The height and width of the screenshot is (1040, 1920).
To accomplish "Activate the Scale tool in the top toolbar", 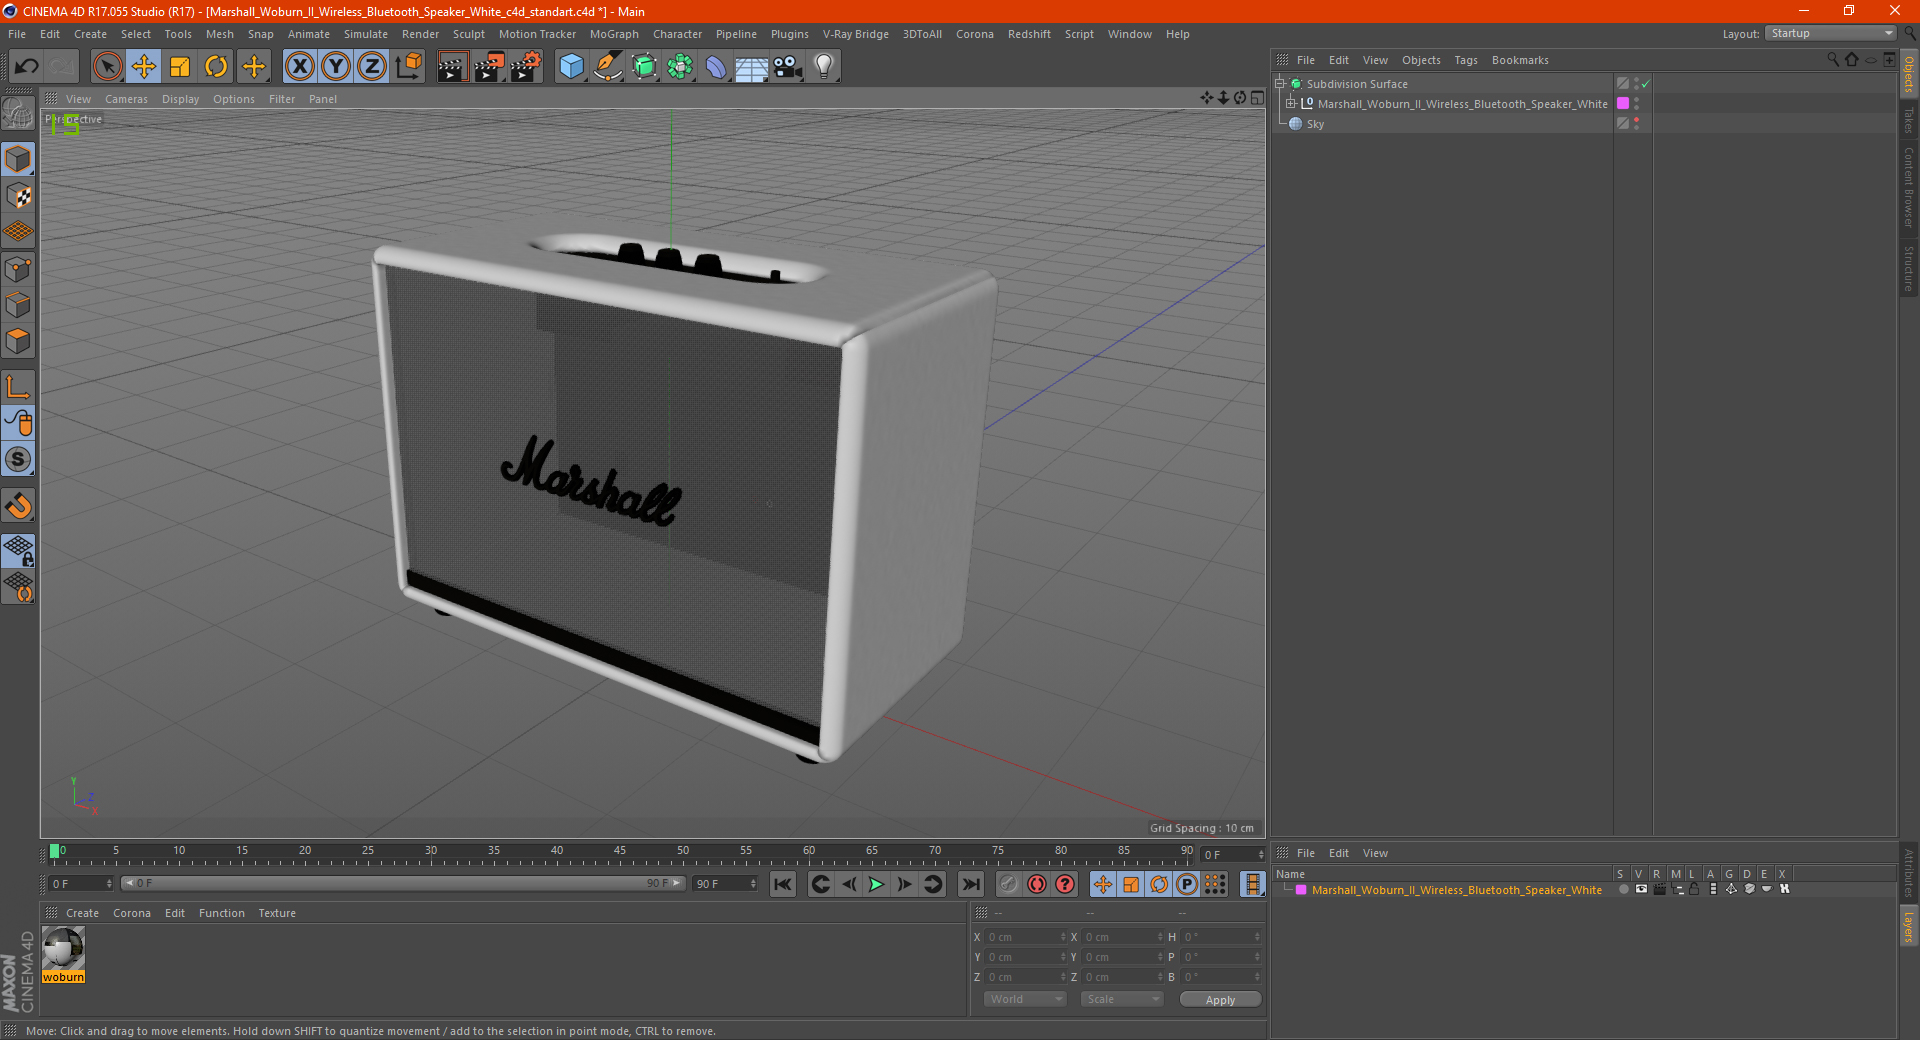I will pos(180,67).
